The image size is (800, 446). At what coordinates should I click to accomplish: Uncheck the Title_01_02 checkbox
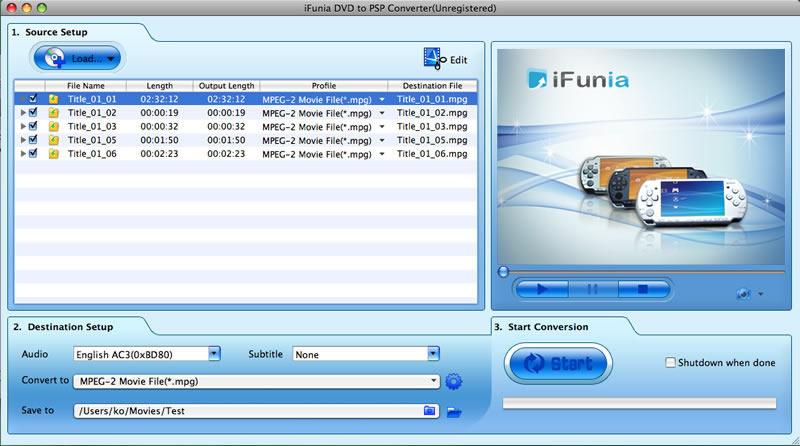click(33, 112)
